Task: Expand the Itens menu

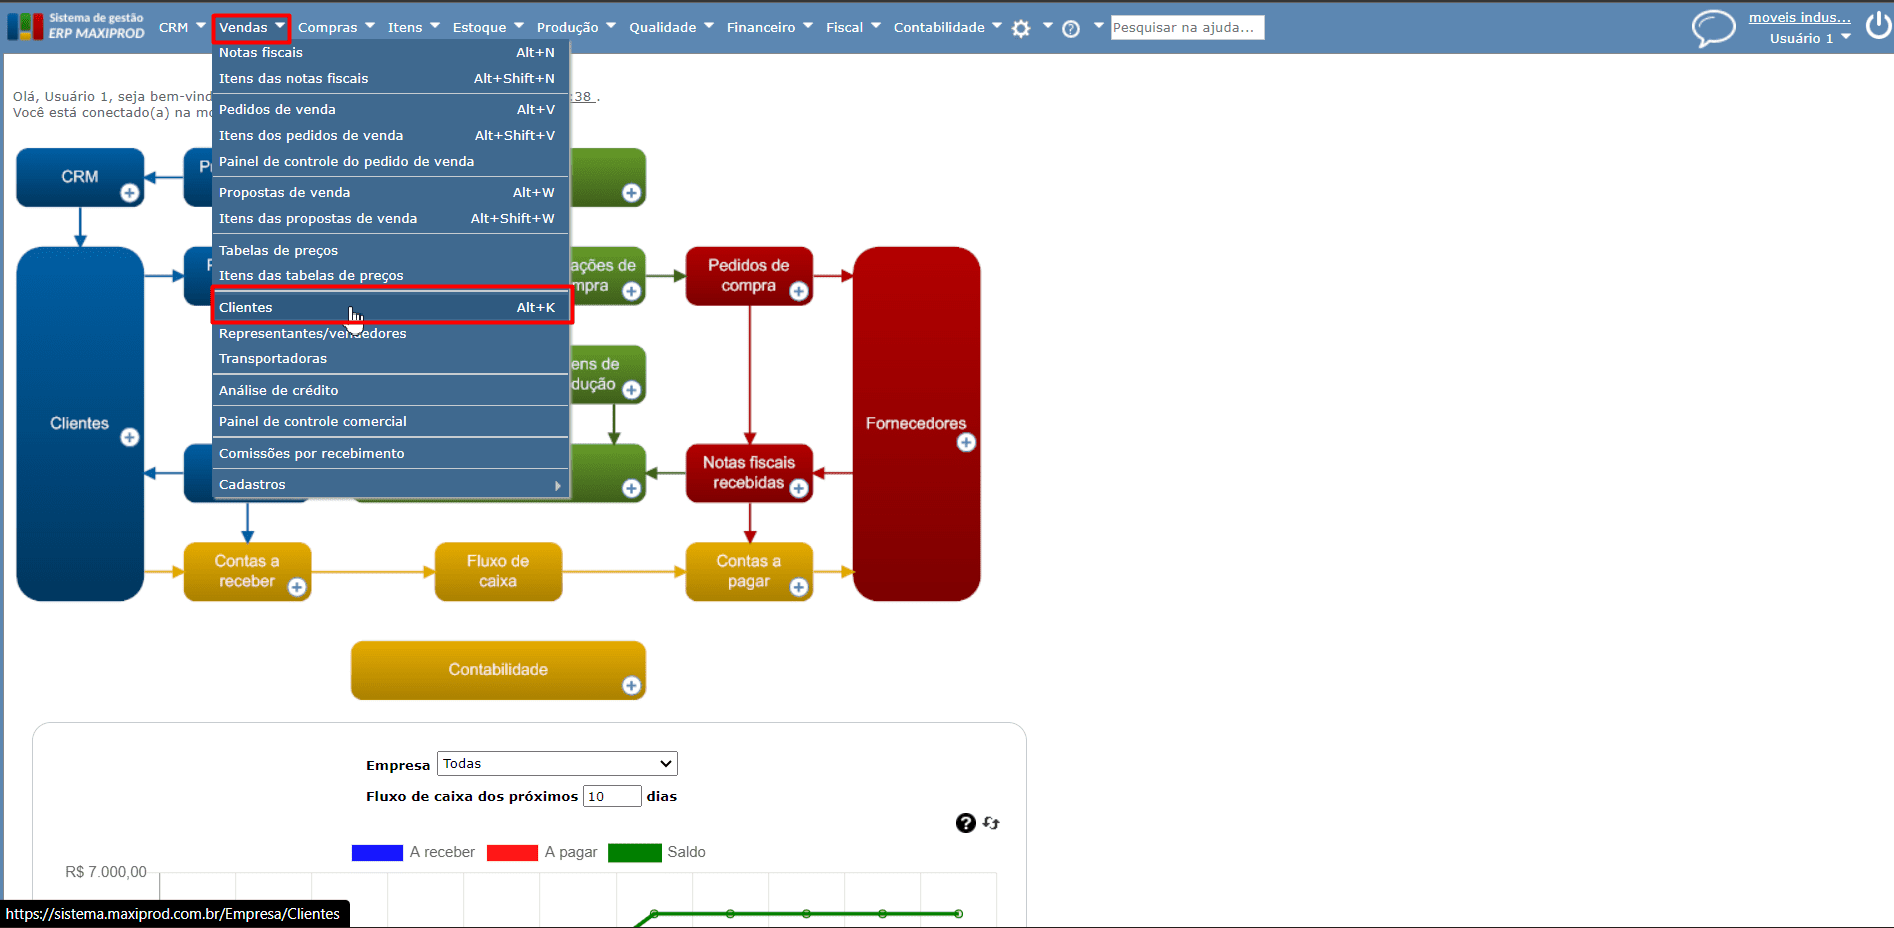Action: tap(414, 27)
